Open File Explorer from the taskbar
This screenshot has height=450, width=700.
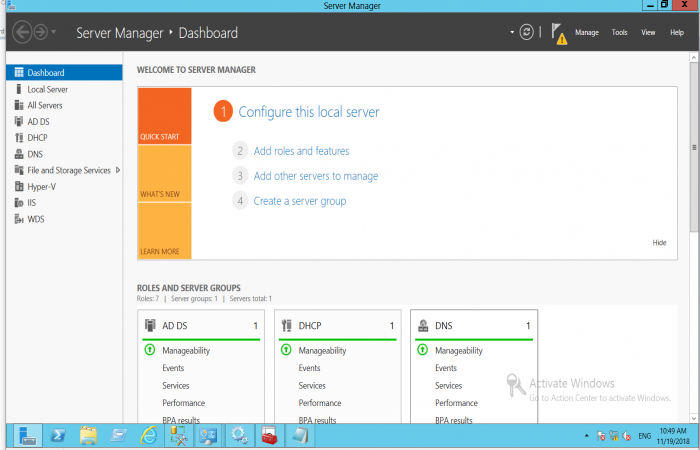(88, 436)
